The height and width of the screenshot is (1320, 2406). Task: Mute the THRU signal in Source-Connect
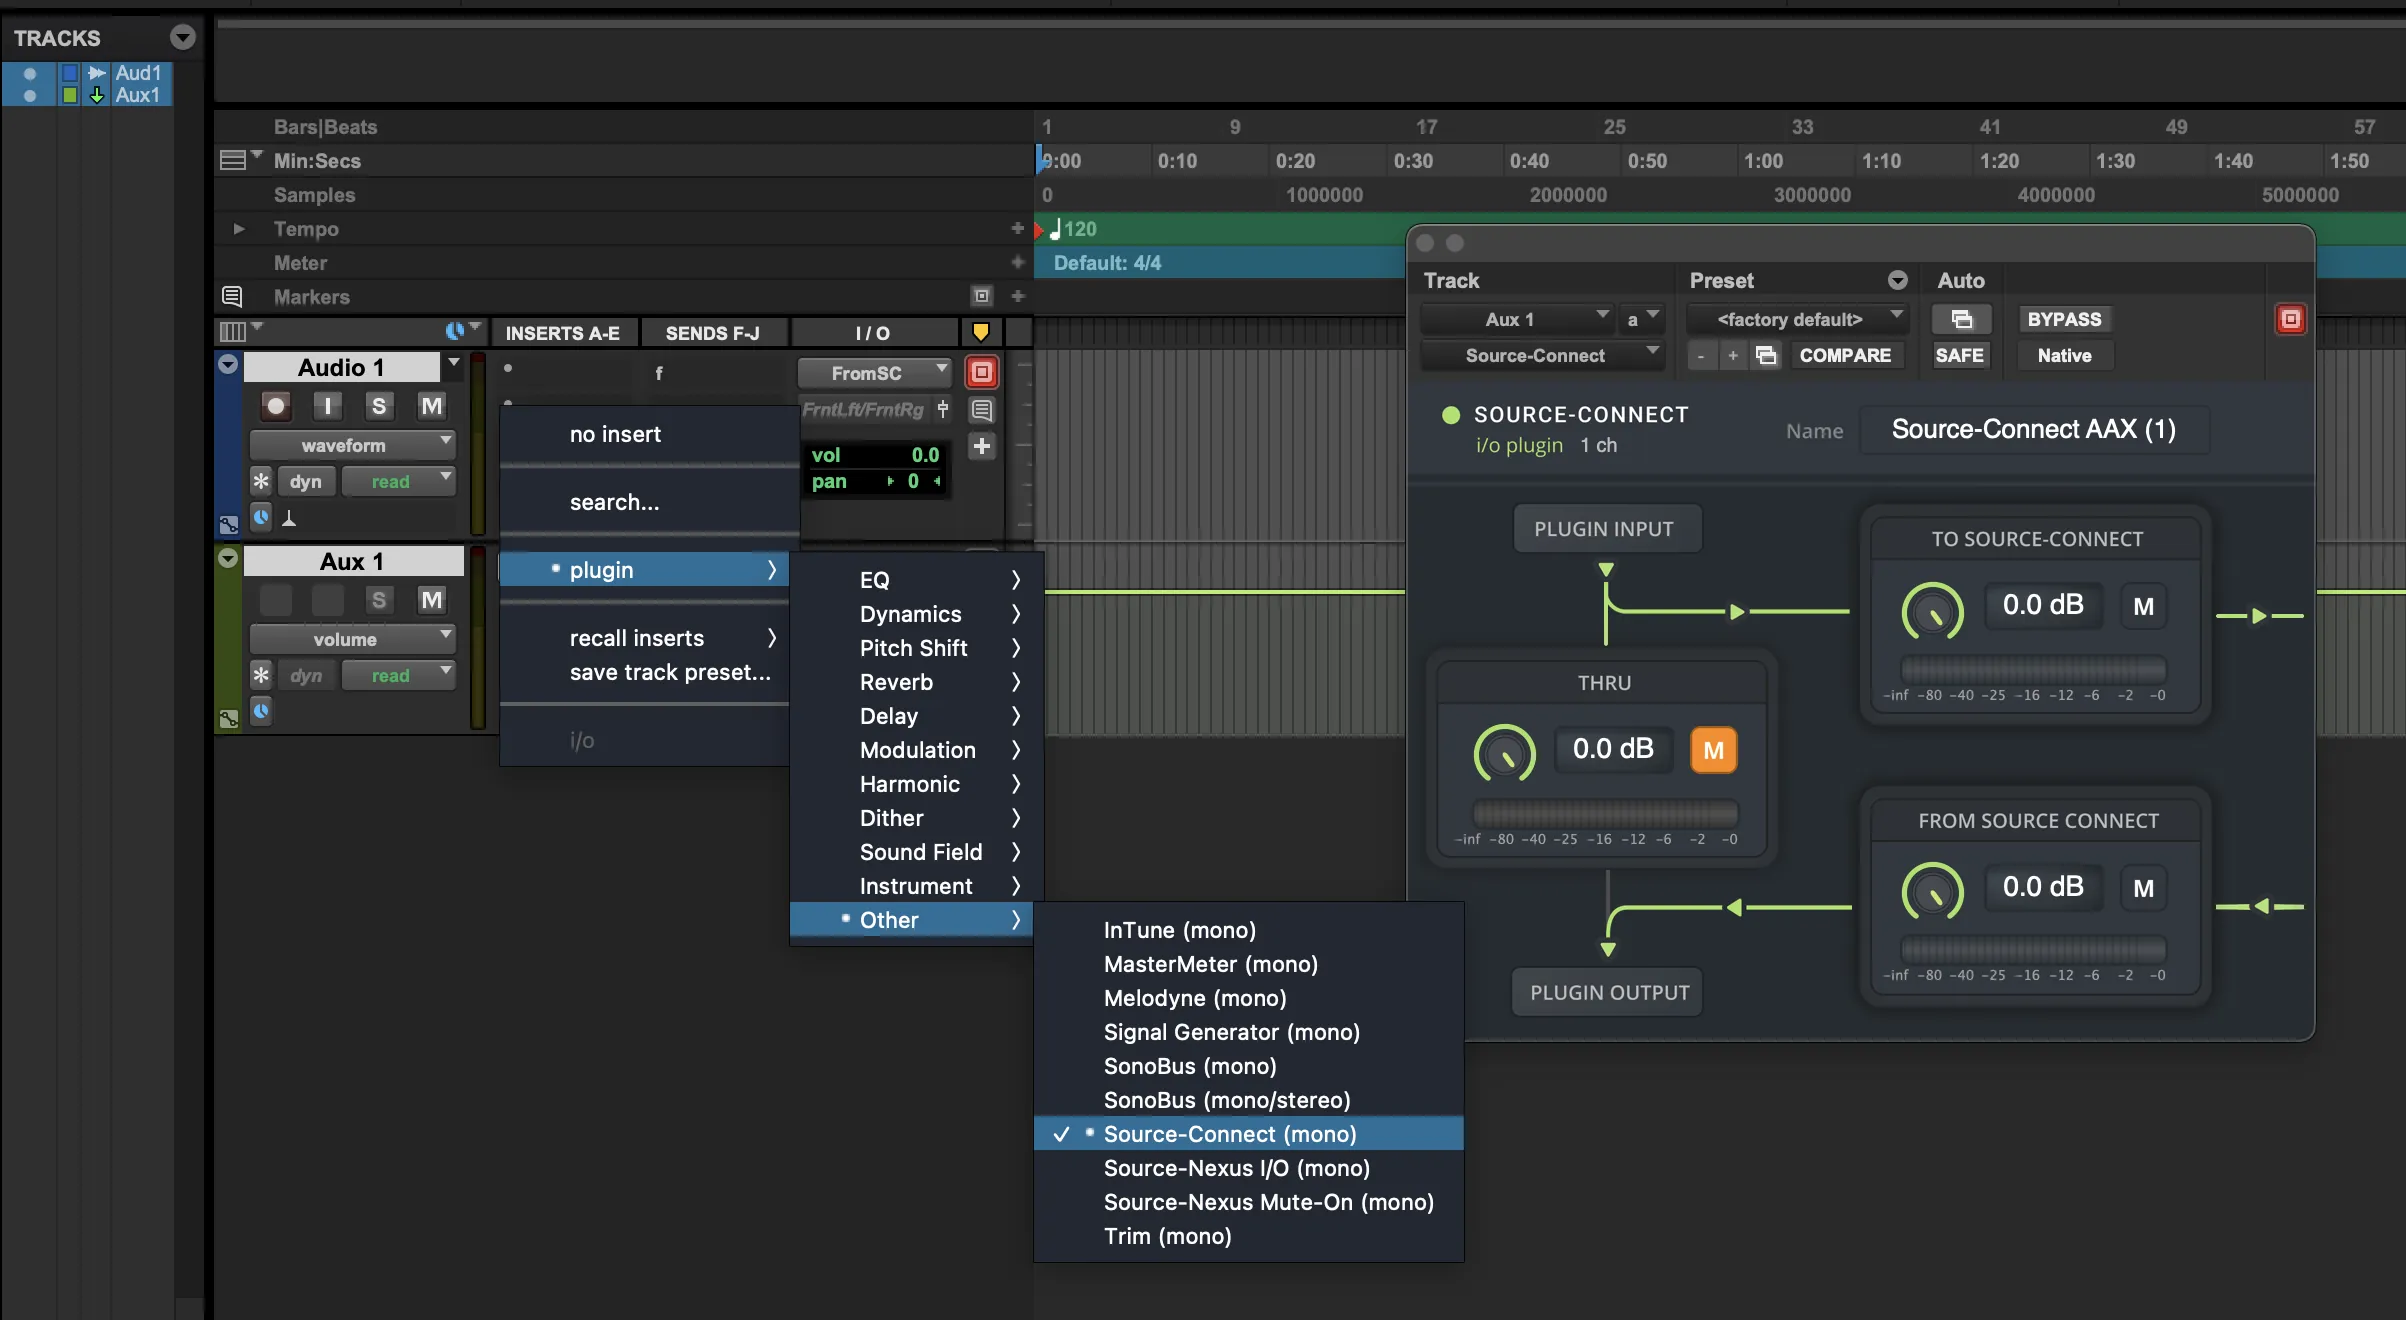click(1713, 750)
